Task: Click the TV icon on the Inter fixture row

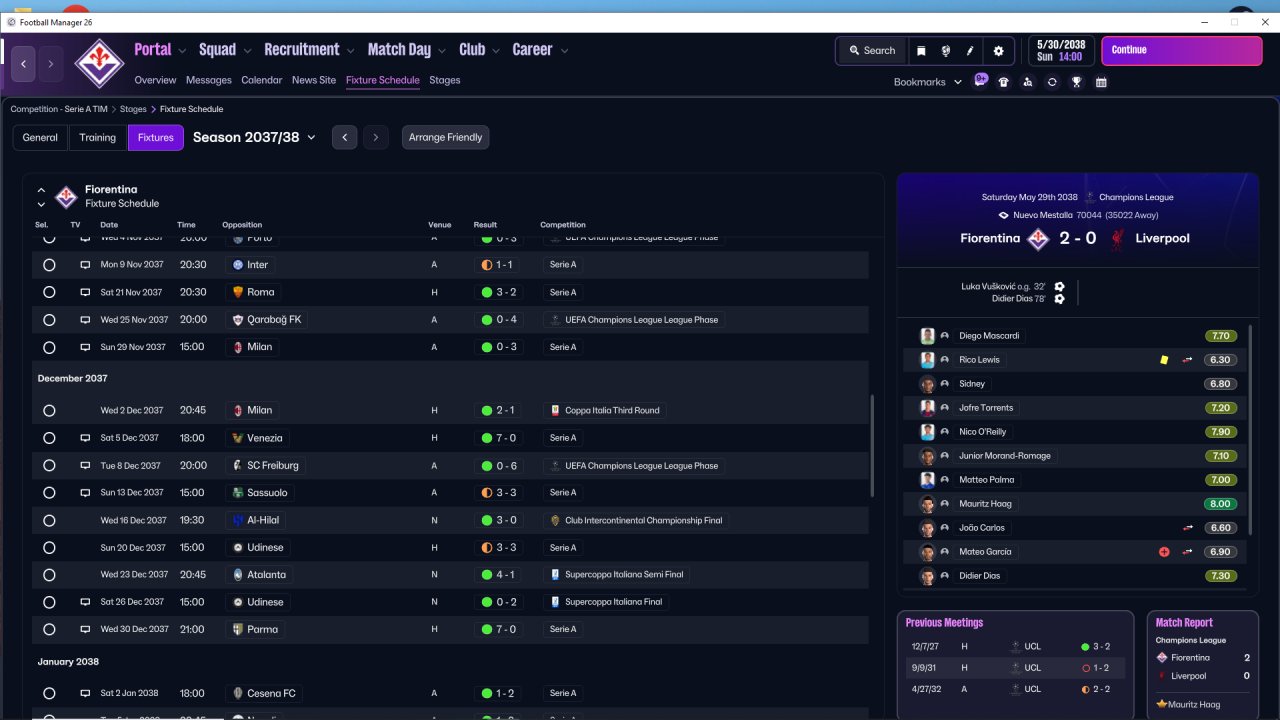Action: tap(85, 265)
